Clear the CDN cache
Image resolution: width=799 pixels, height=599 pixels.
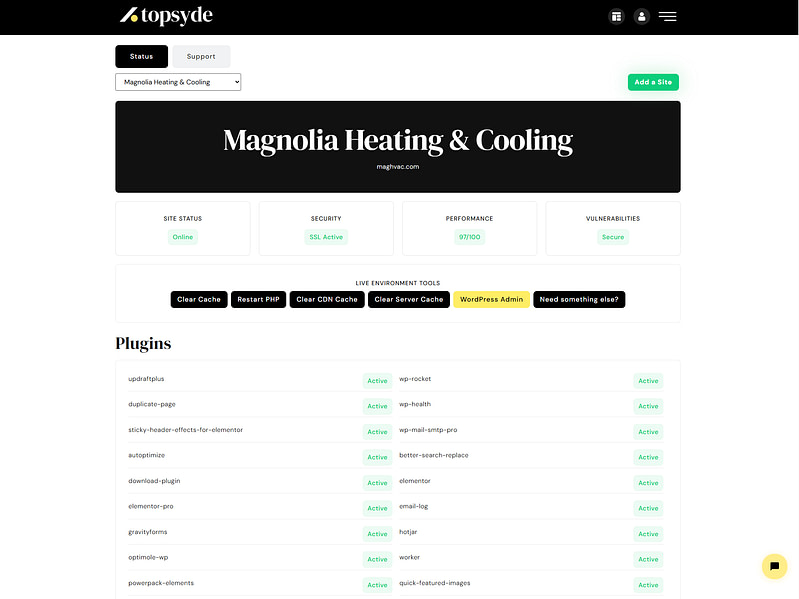pos(326,299)
